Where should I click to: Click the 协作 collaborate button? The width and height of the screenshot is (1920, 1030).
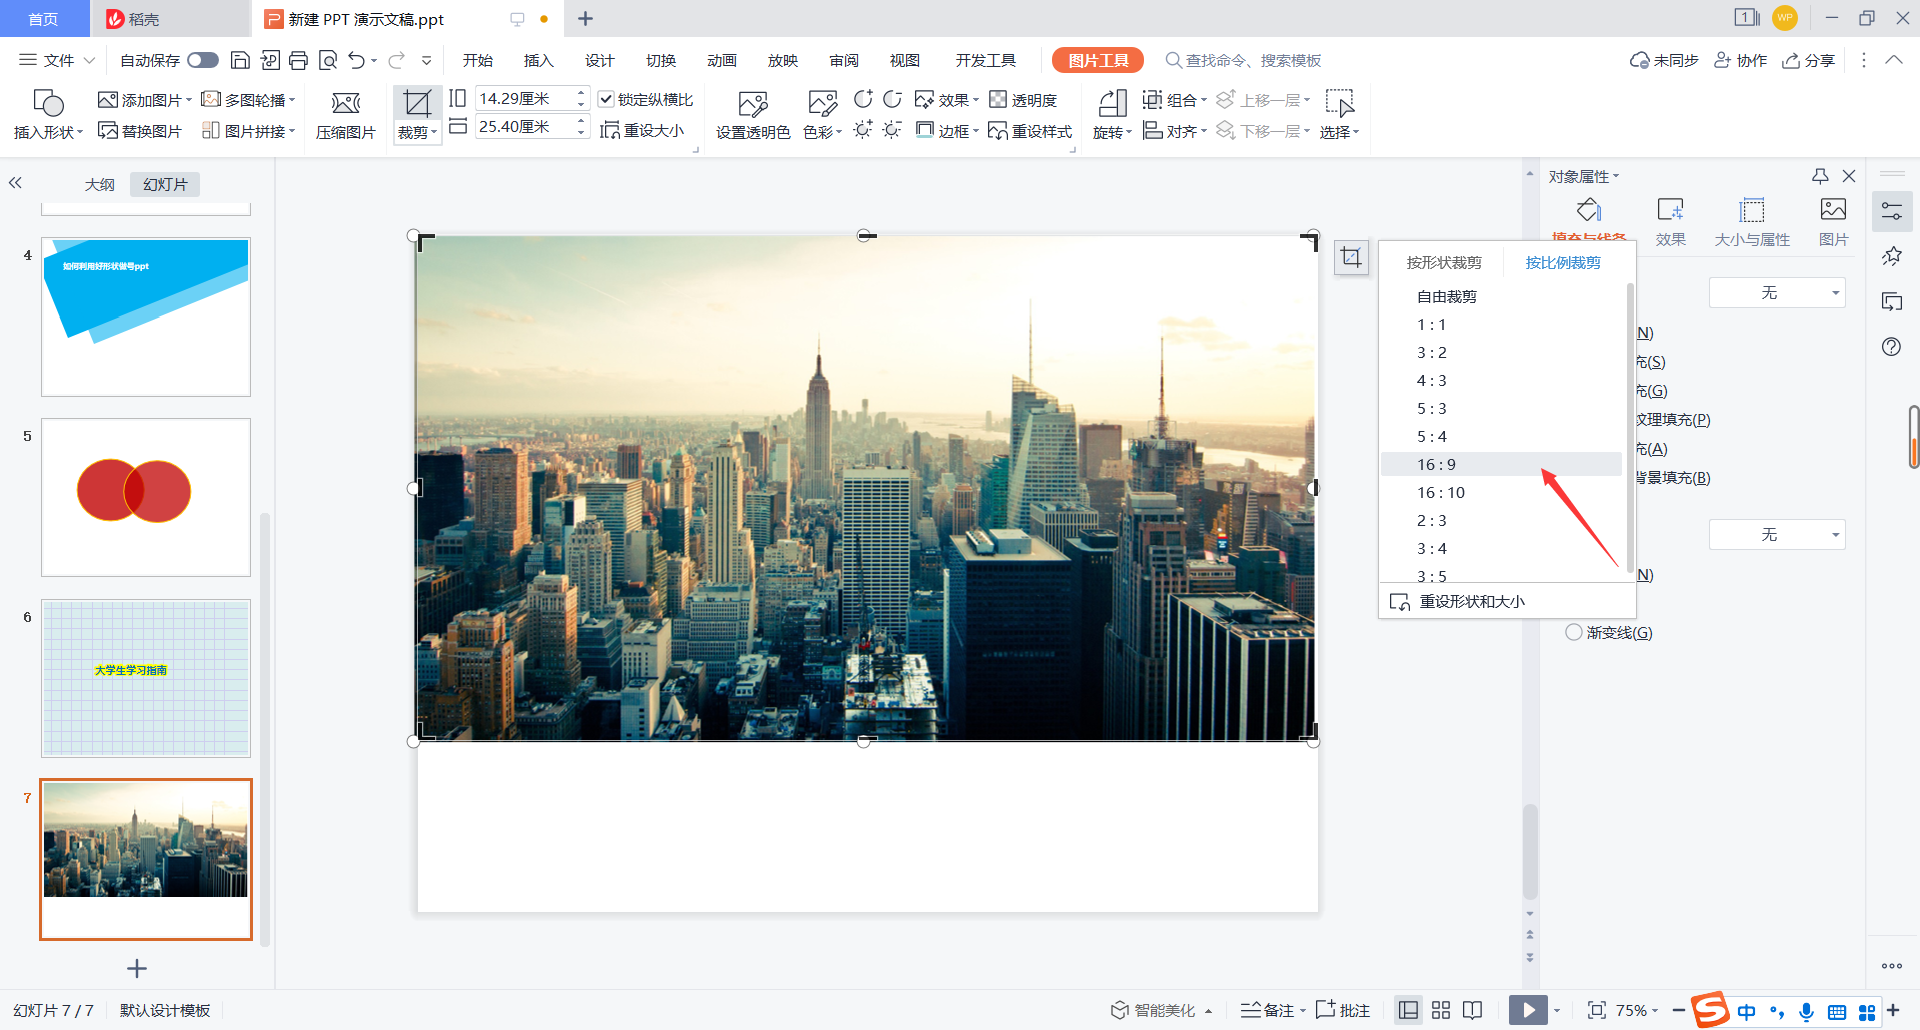coord(1740,60)
